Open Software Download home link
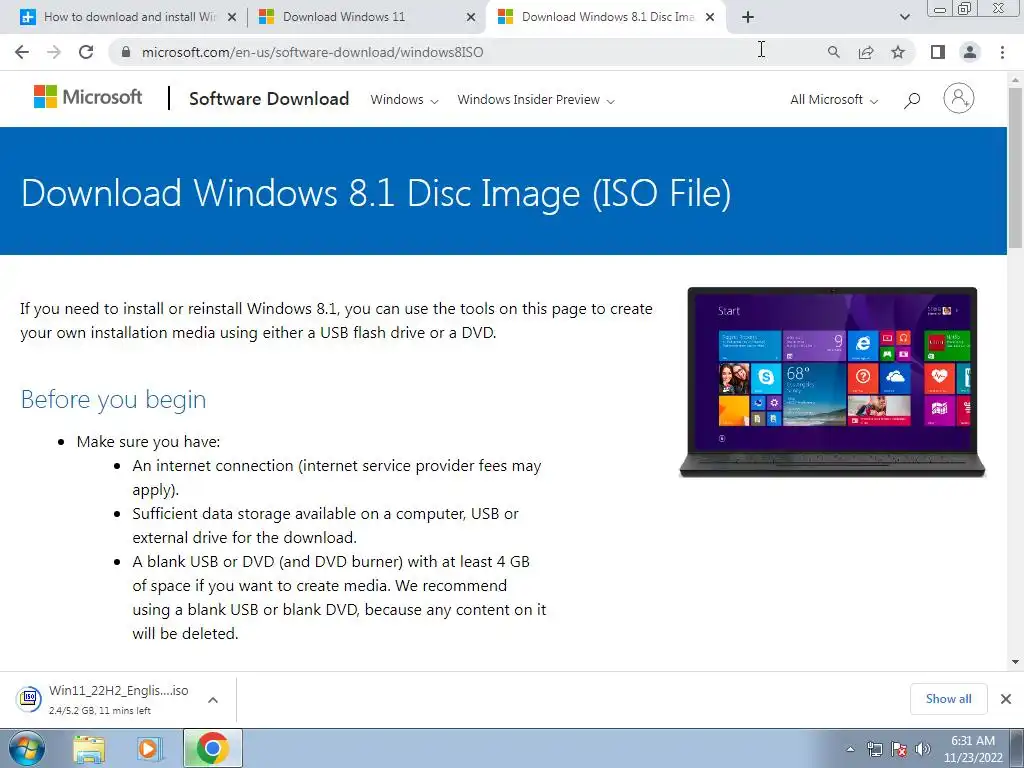The image size is (1024, 768). click(269, 99)
